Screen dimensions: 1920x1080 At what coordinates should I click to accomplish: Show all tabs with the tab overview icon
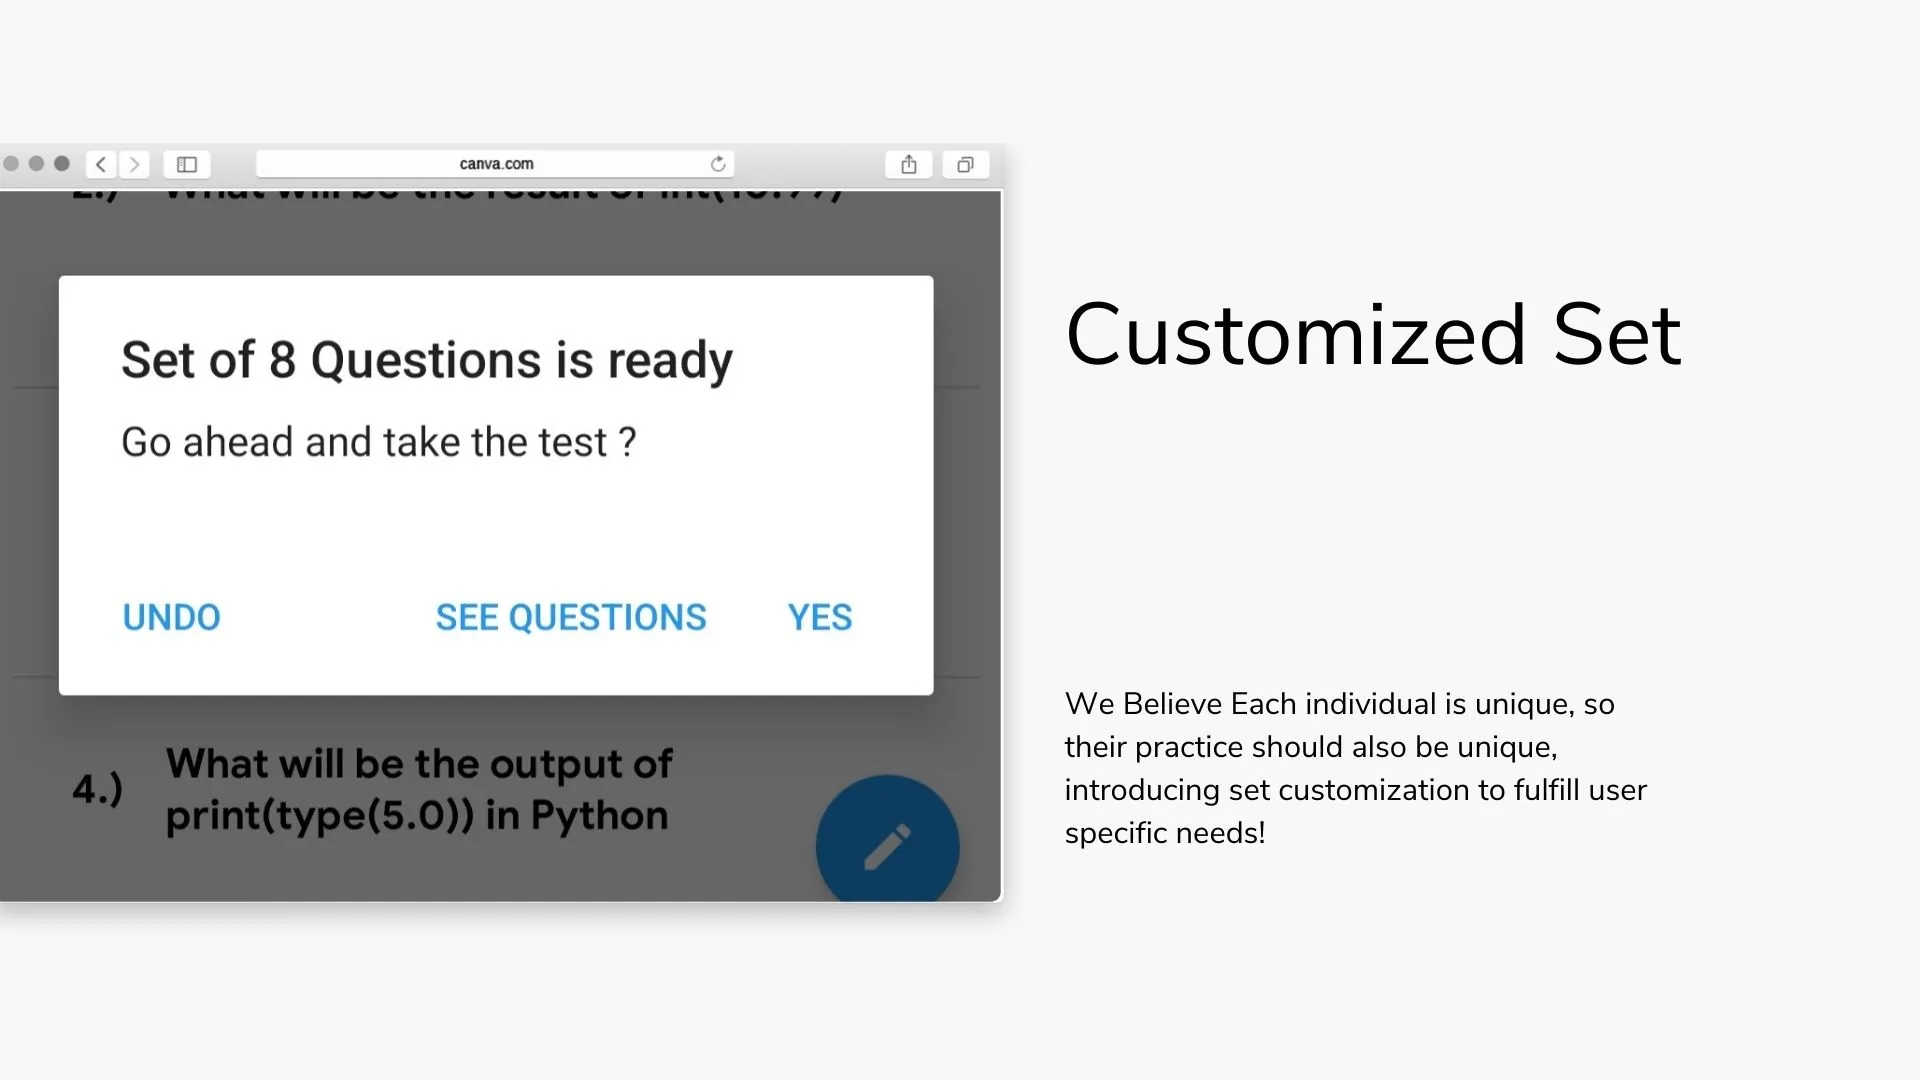point(966,164)
